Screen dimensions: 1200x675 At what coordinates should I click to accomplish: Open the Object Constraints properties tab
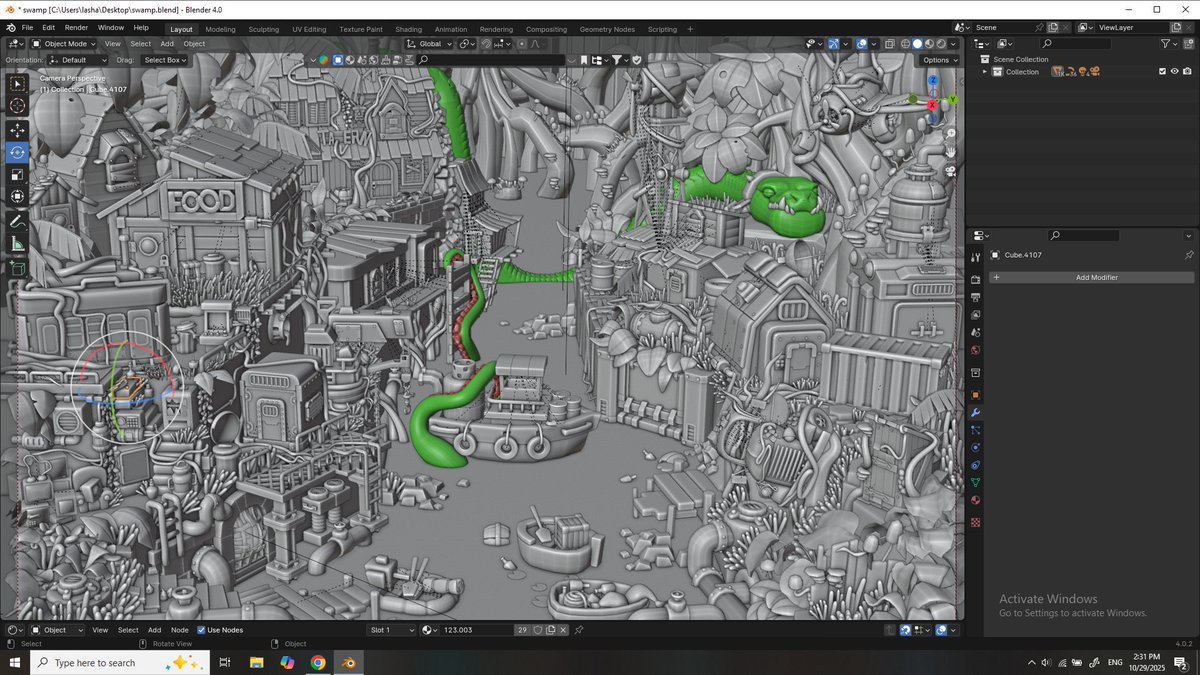pos(976,465)
